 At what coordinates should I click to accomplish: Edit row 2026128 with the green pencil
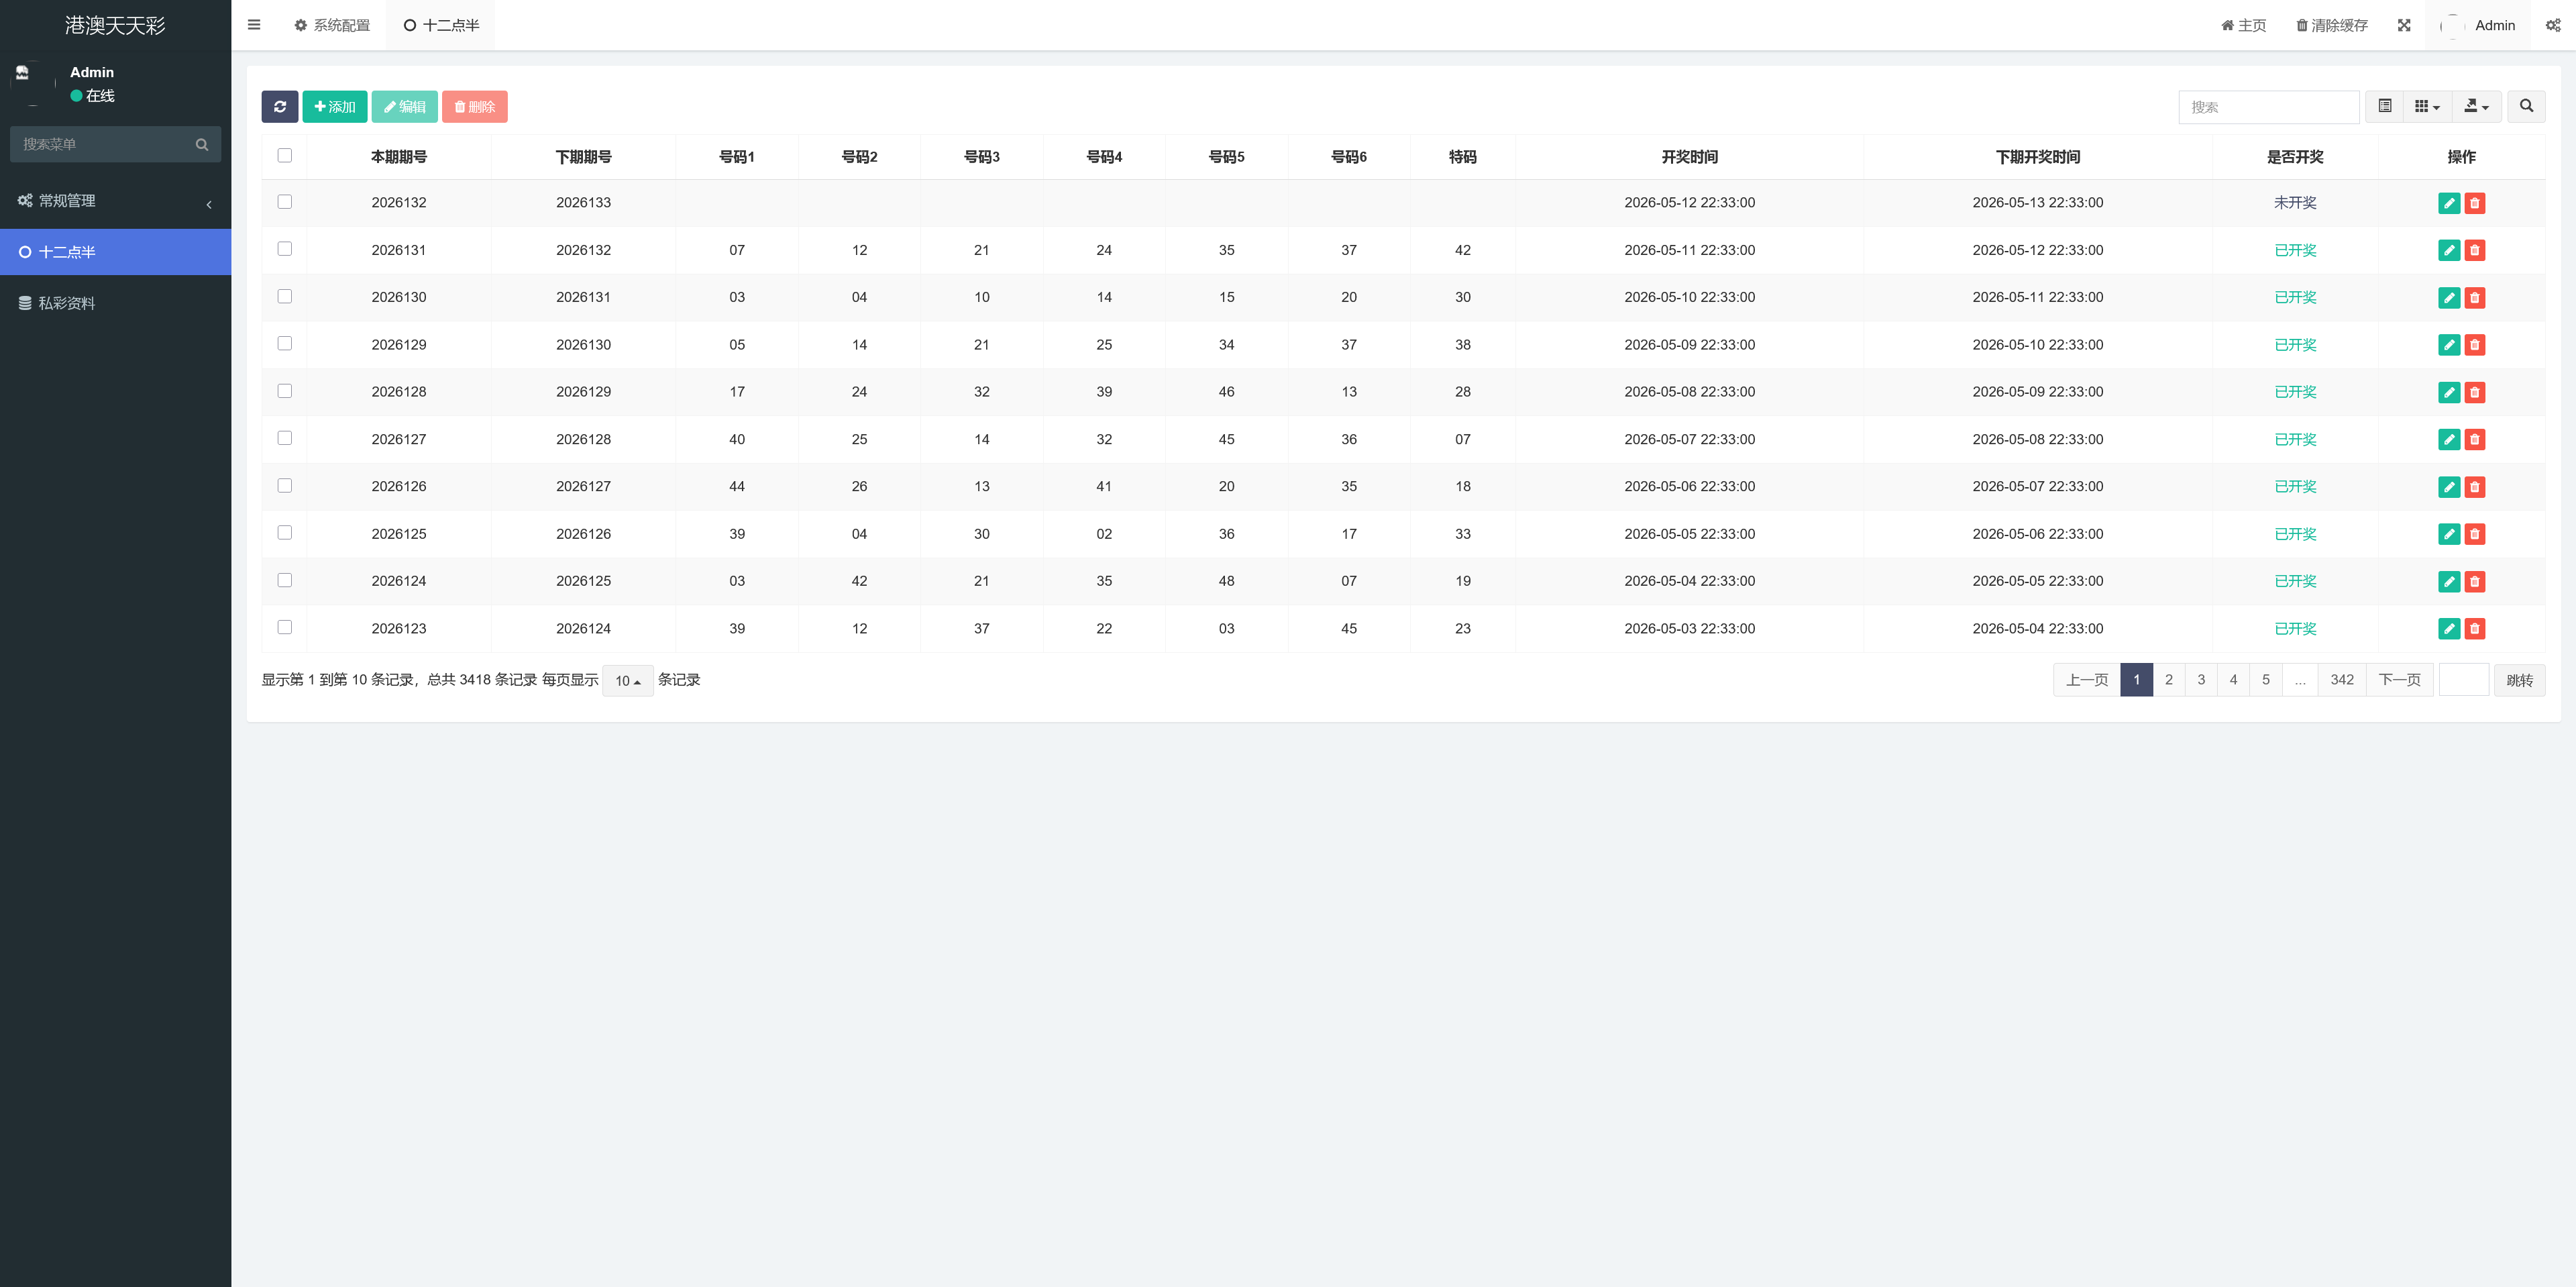point(2449,392)
